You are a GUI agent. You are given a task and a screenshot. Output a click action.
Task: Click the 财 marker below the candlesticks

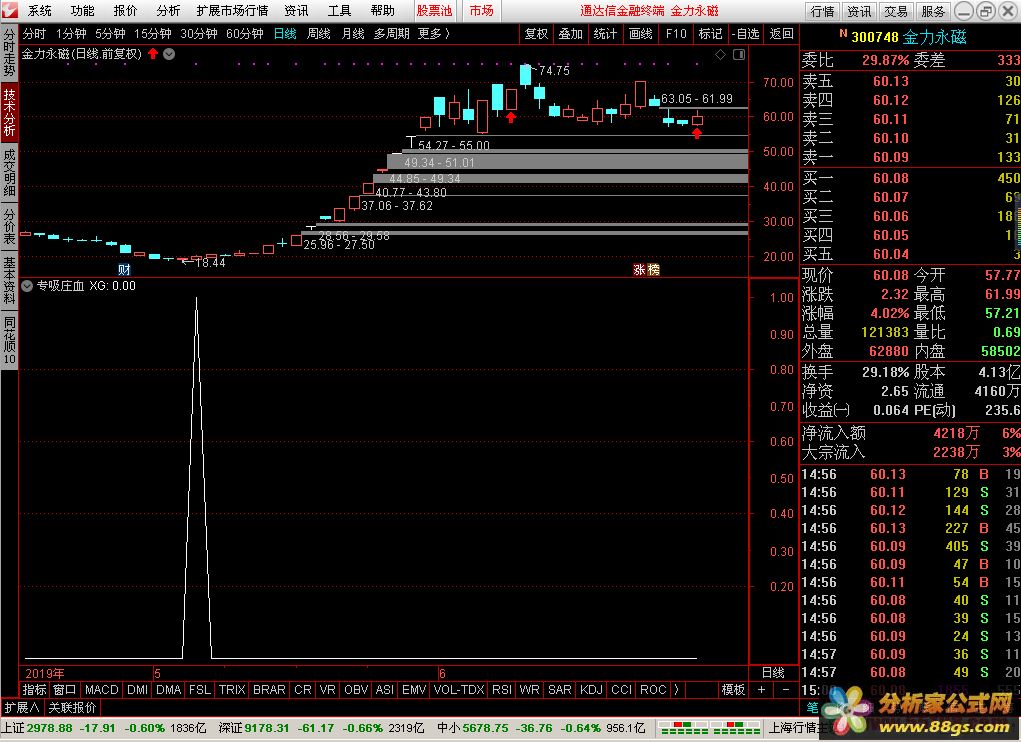click(x=124, y=269)
